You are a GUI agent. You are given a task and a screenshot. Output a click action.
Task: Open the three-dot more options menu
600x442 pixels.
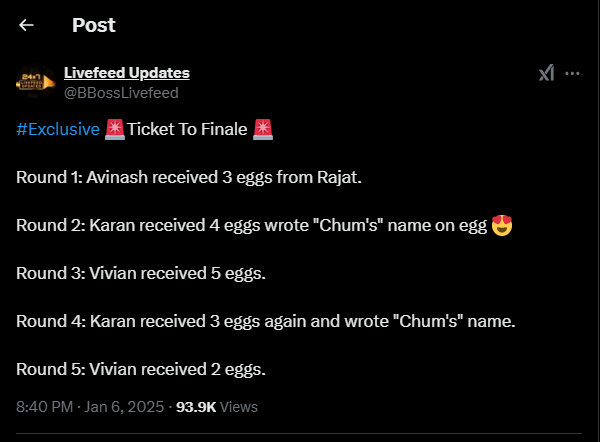(x=572, y=73)
